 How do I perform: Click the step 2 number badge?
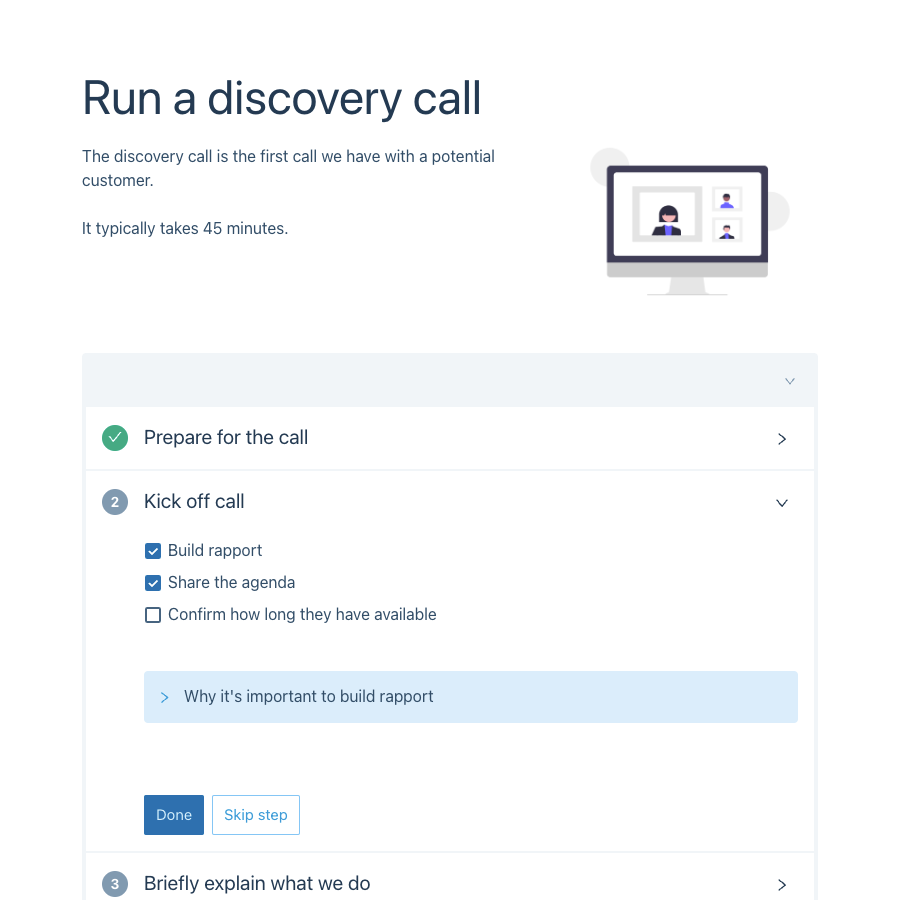click(x=115, y=502)
